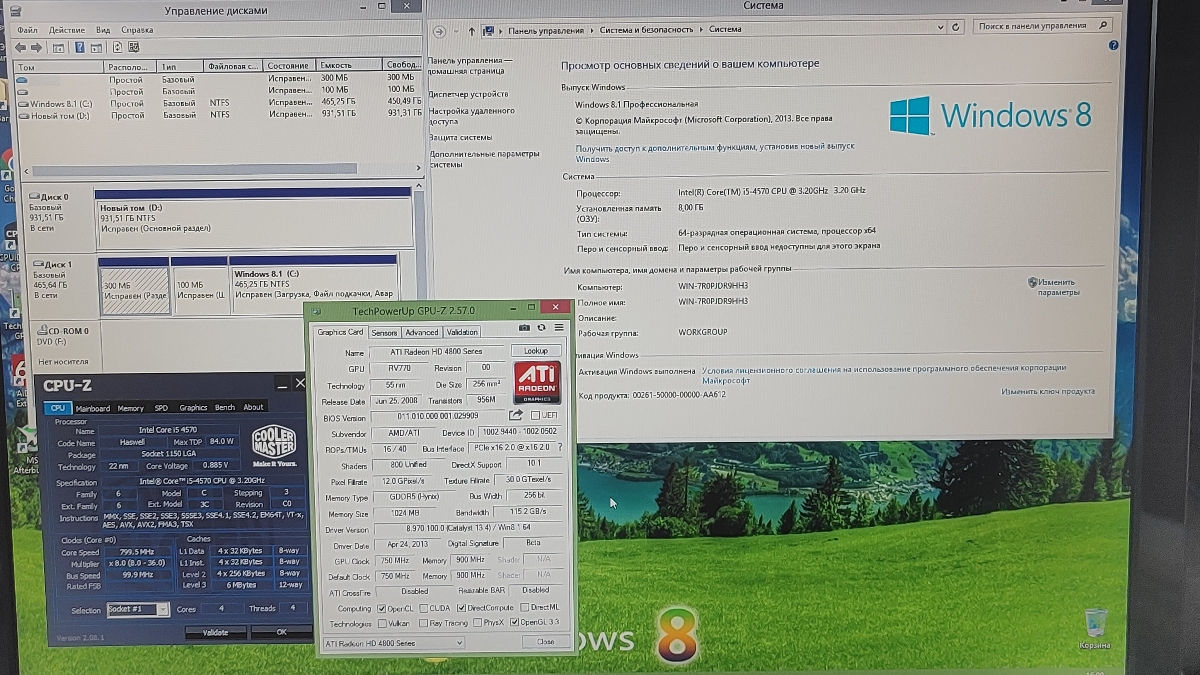The width and height of the screenshot is (1200, 675).
Task: Toggle the DirectCompute checkbox in GPU-Z
Action: pos(461,608)
